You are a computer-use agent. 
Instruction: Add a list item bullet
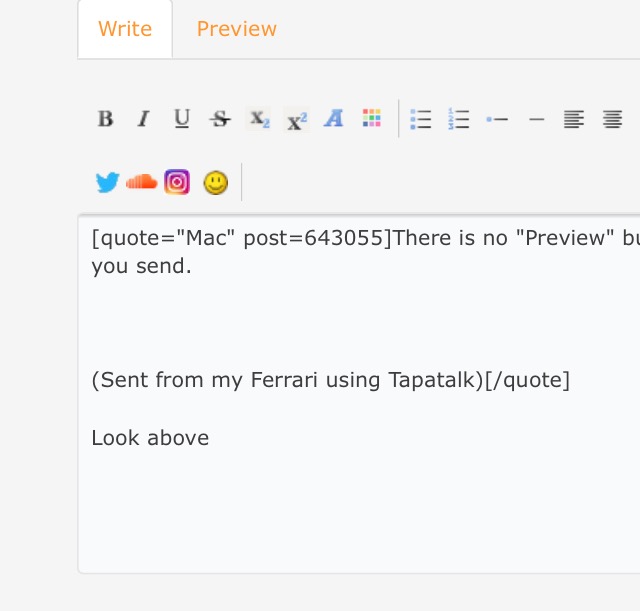497,120
